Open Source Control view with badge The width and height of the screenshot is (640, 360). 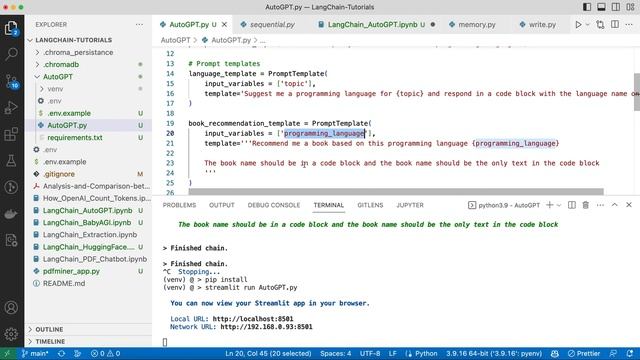pyautogui.click(x=11, y=81)
